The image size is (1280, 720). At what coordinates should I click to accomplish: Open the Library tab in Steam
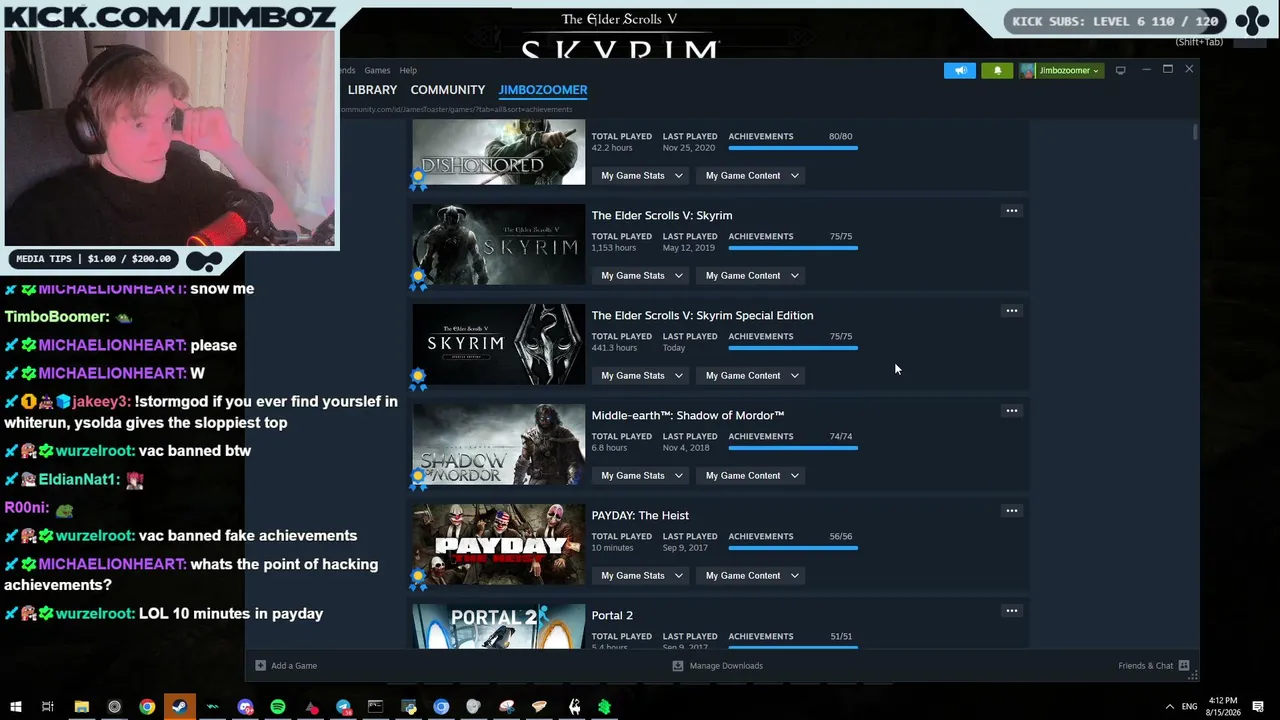pos(372,90)
